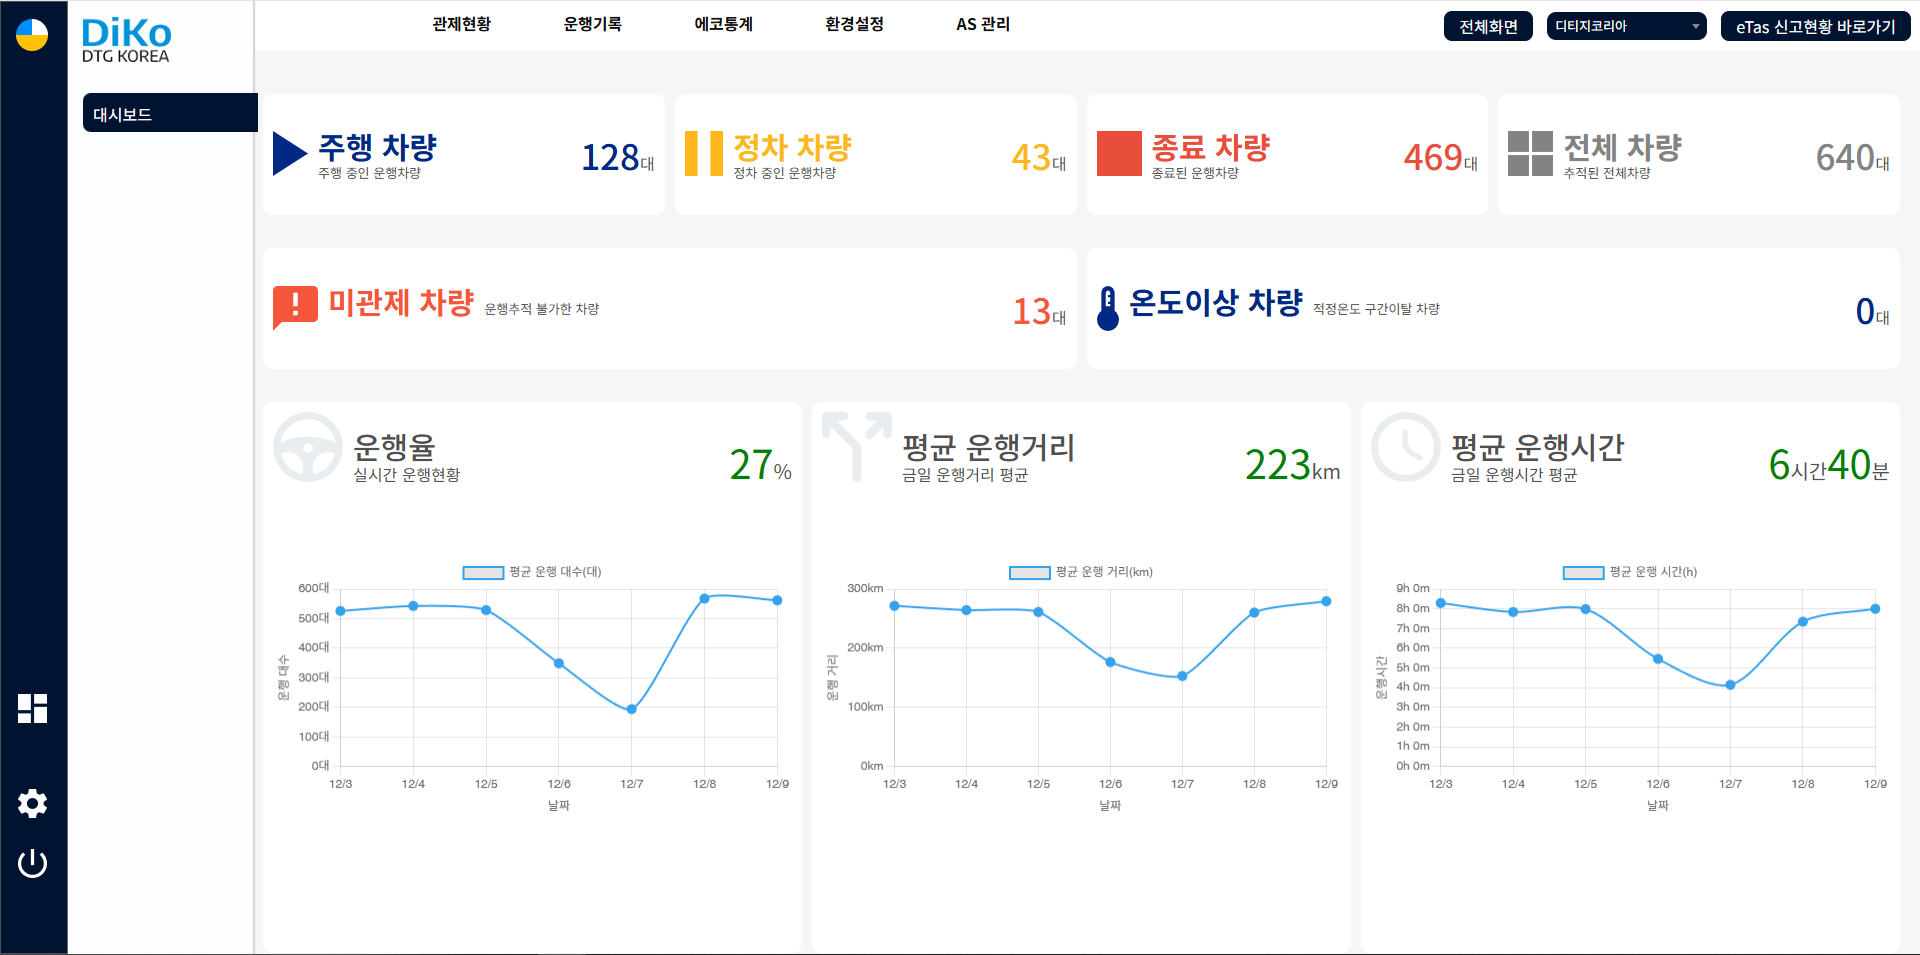Click the power logout icon
Viewport: 1920px width, 955px height.
(32, 863)
